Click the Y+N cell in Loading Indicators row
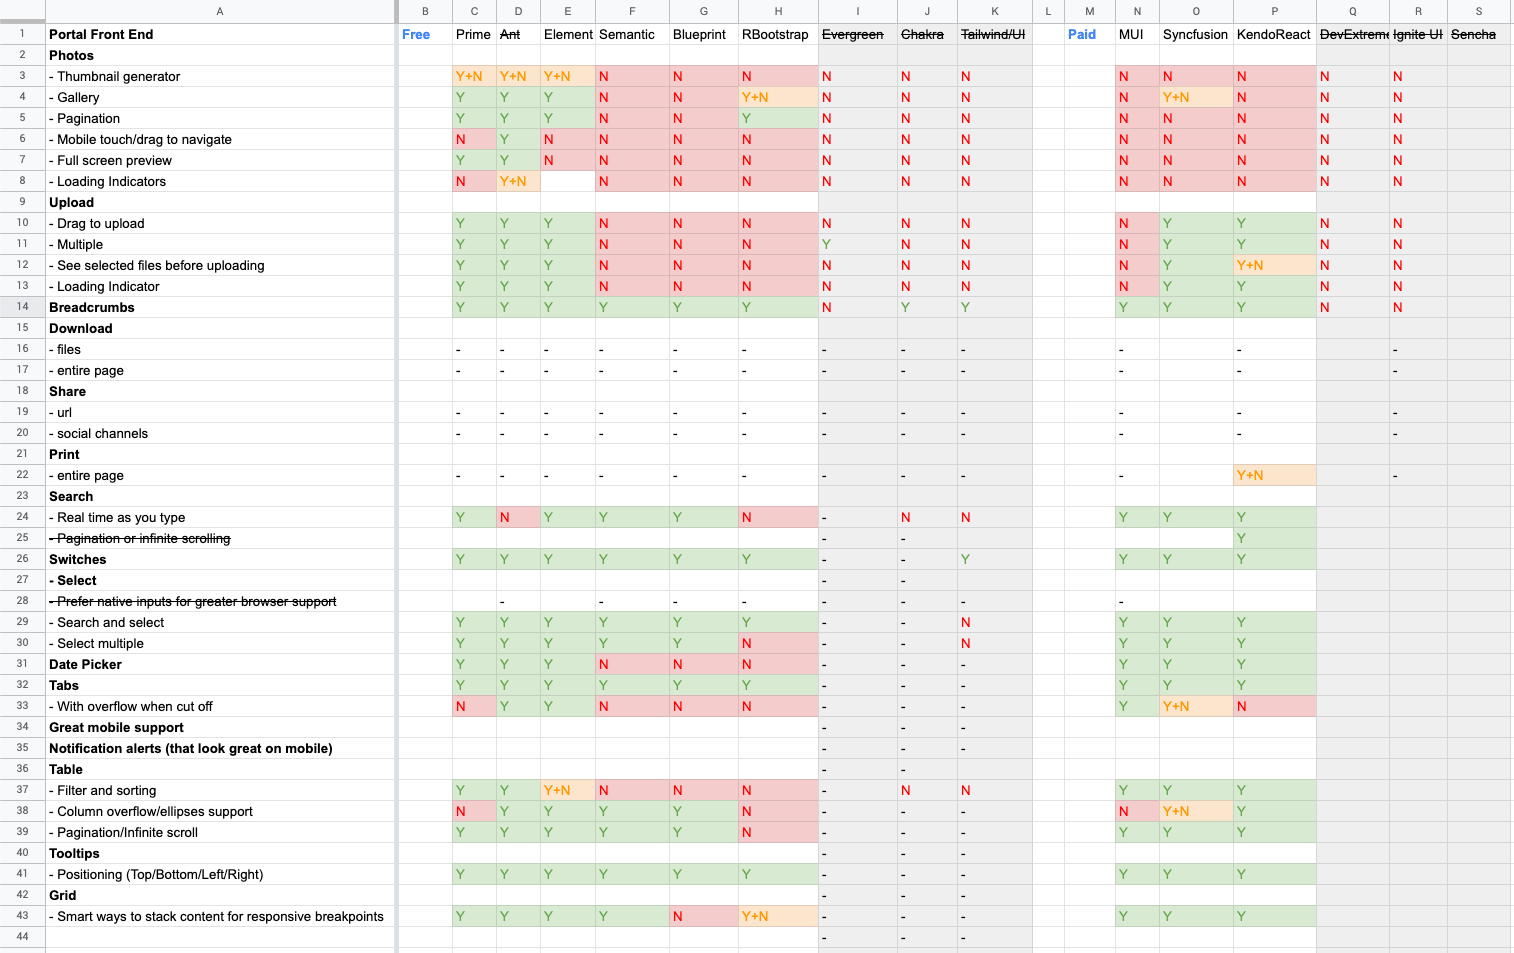The width and height of the screenshot is (1514, 953). (x=518, y=181)
